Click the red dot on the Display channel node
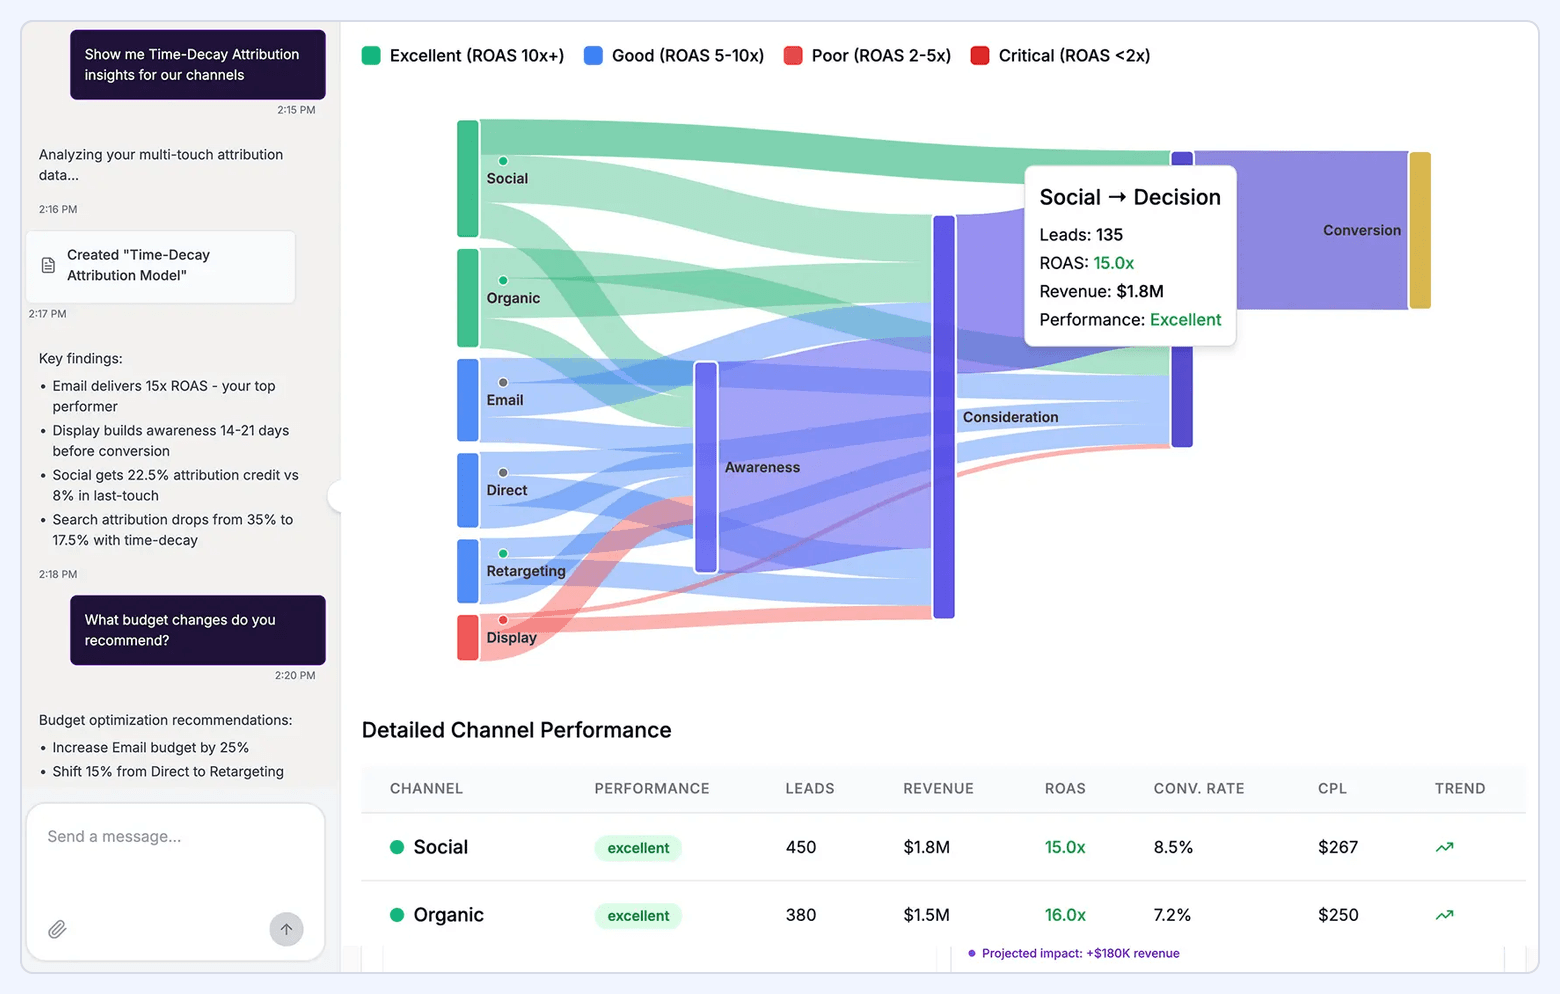The width and height of the screenshot is (1560, 994). coord(503,620)
